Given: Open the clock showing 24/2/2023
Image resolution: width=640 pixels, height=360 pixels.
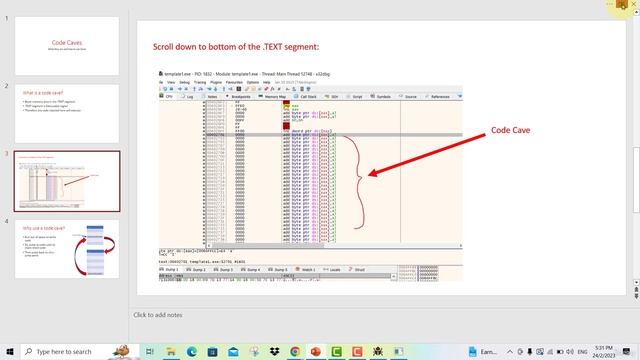Looking at the screenshot, I should 604,351.
